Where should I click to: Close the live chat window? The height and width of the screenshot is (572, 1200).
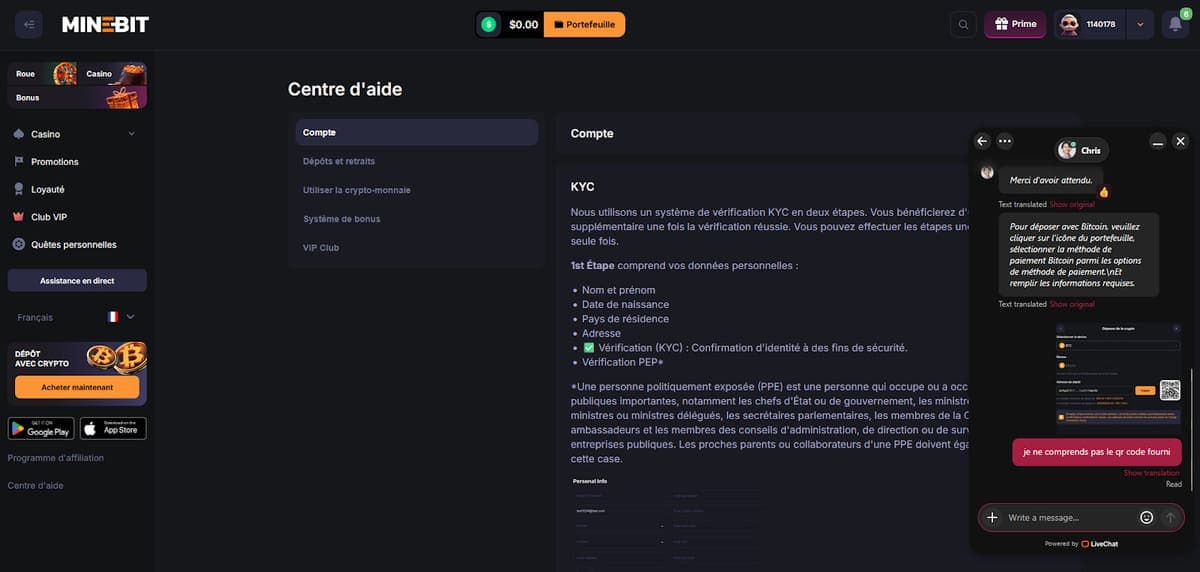coord(1180,142)
